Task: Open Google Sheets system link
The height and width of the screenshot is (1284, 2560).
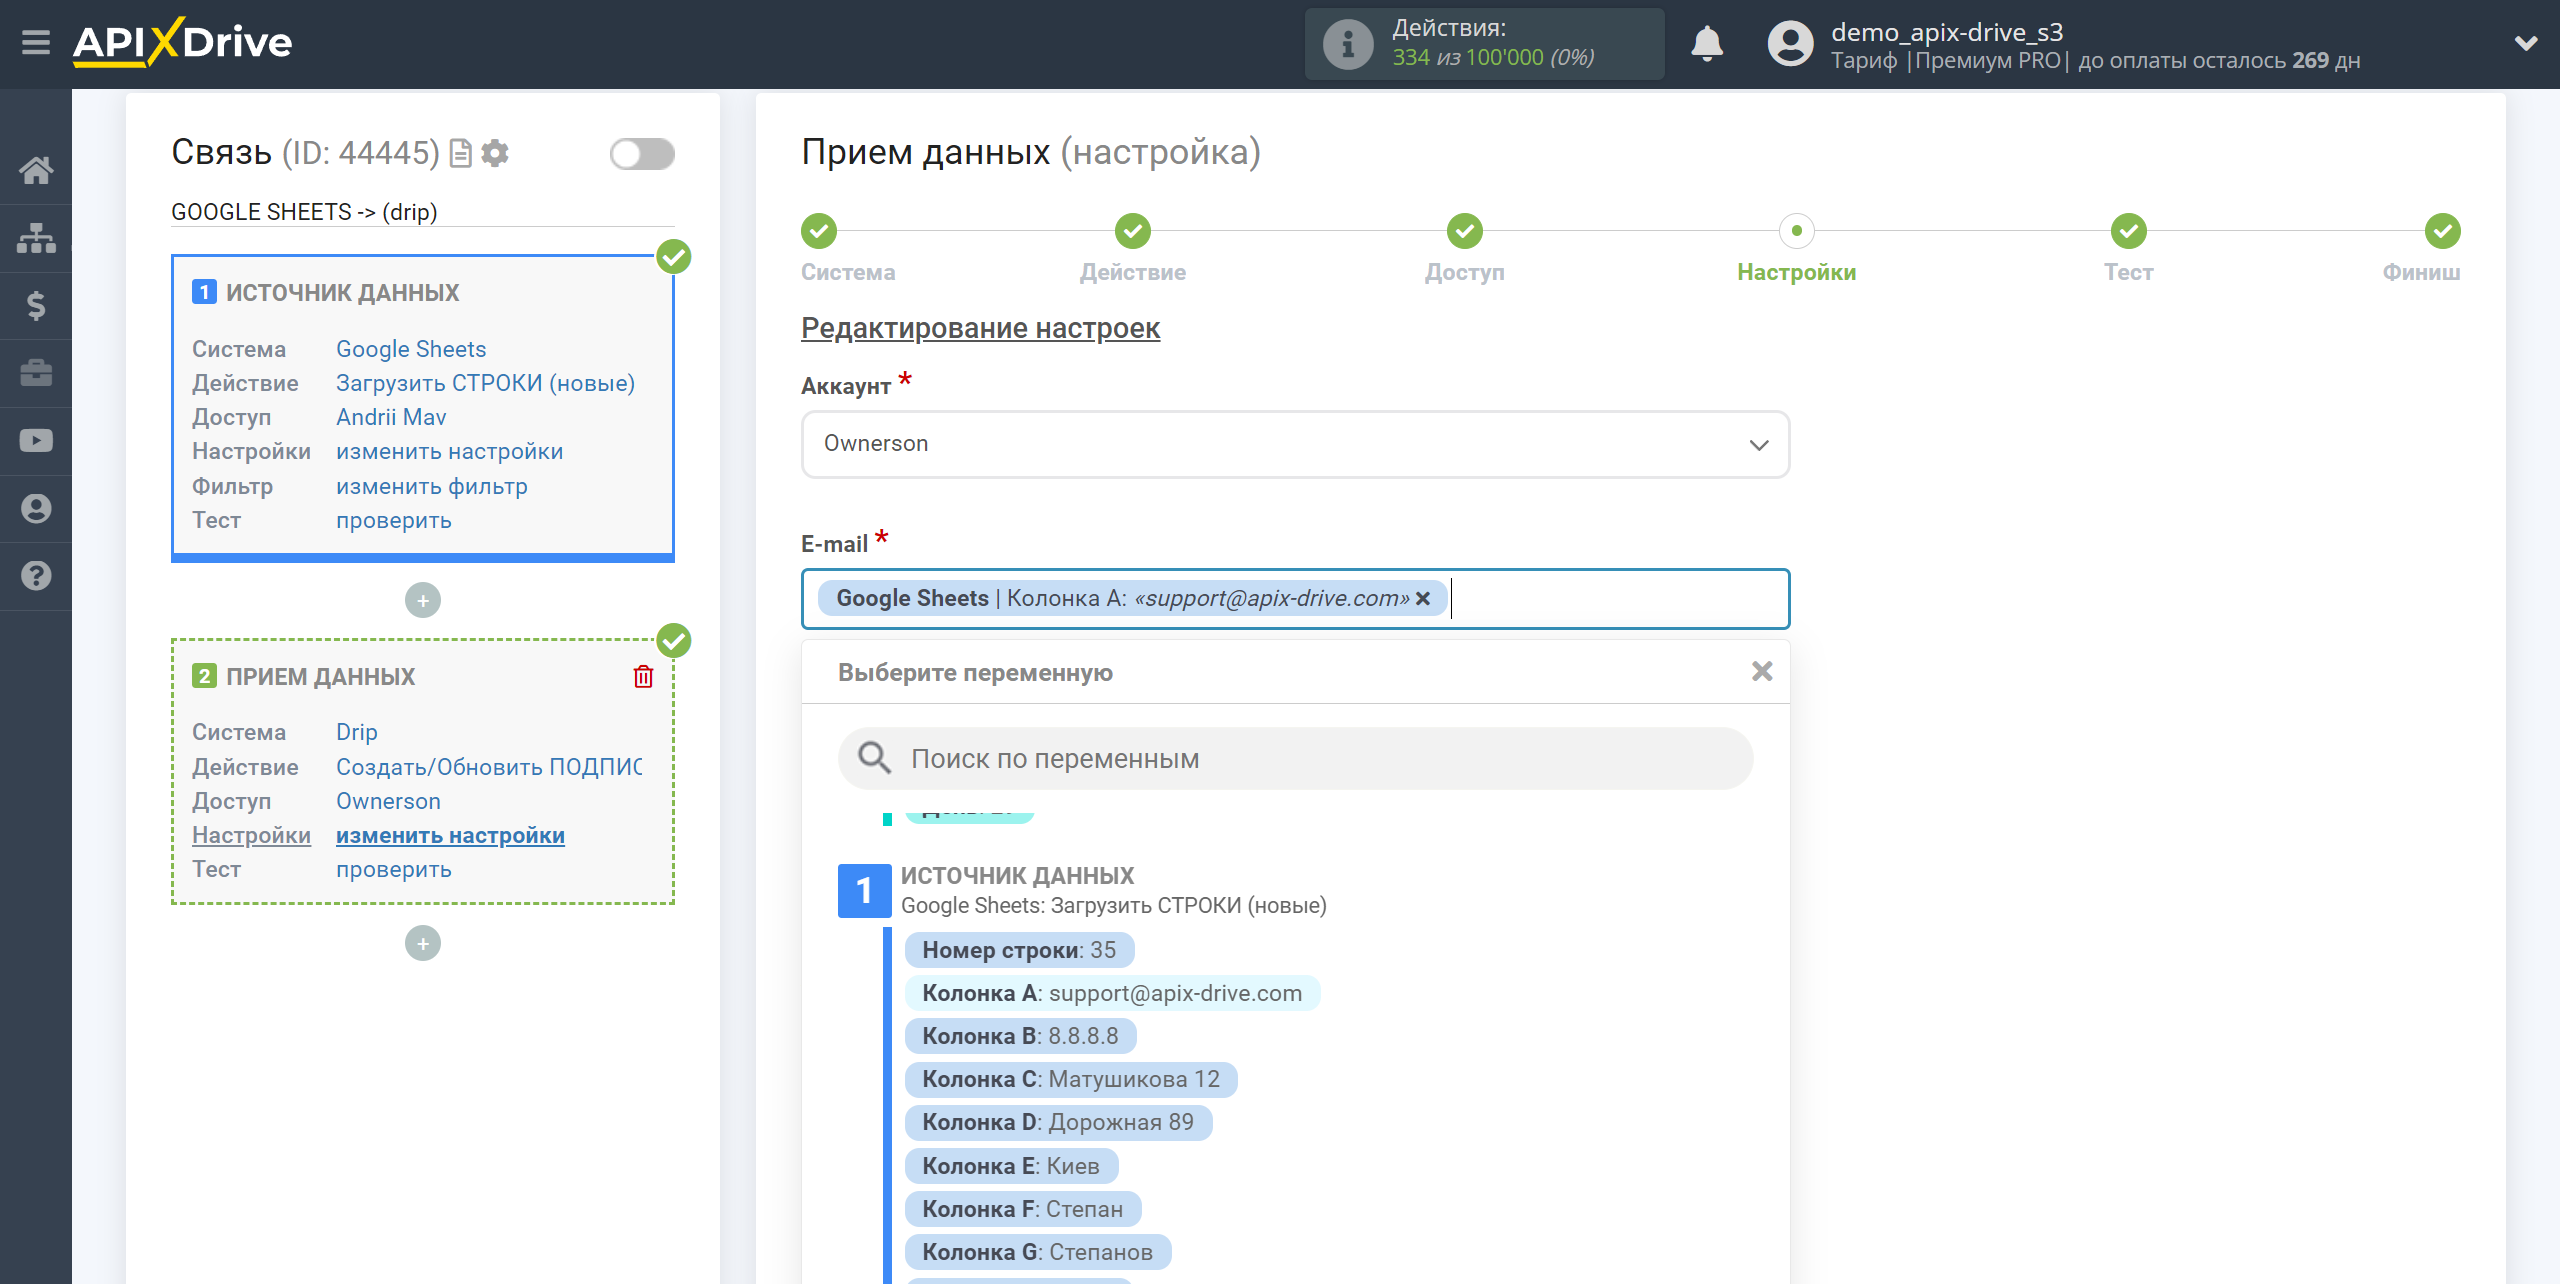Action: (411, 349)
